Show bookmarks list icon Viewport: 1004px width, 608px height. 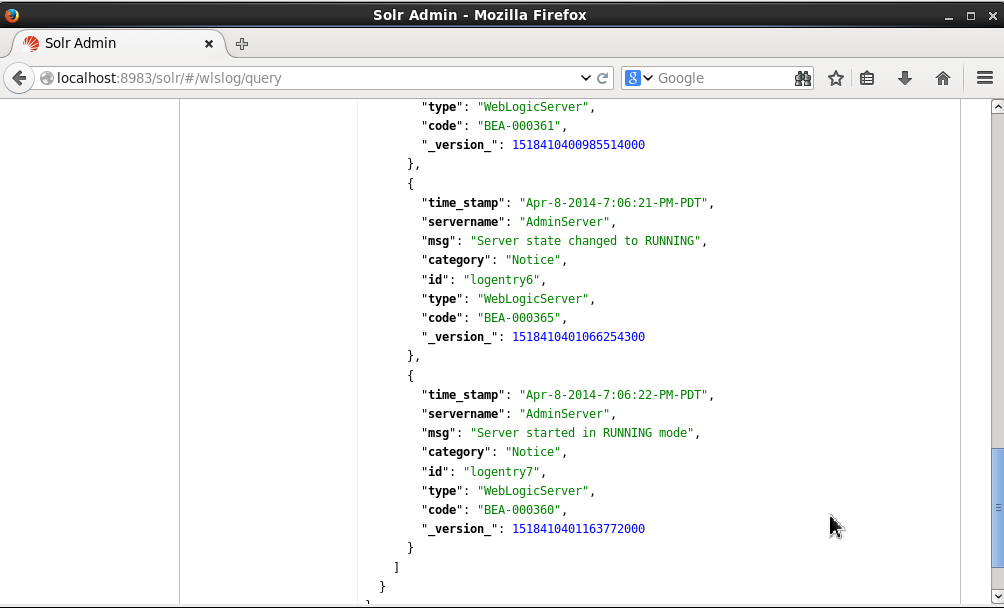(867, 78)
